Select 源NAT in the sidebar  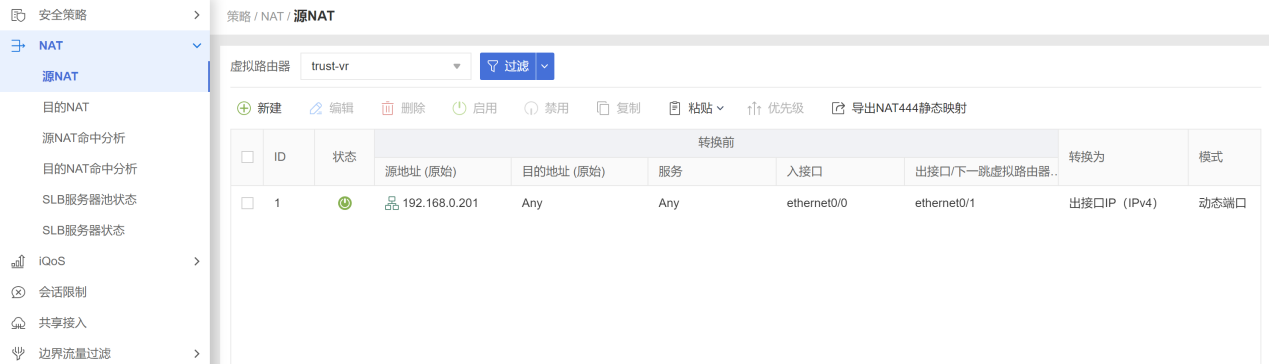coord(60,76)
